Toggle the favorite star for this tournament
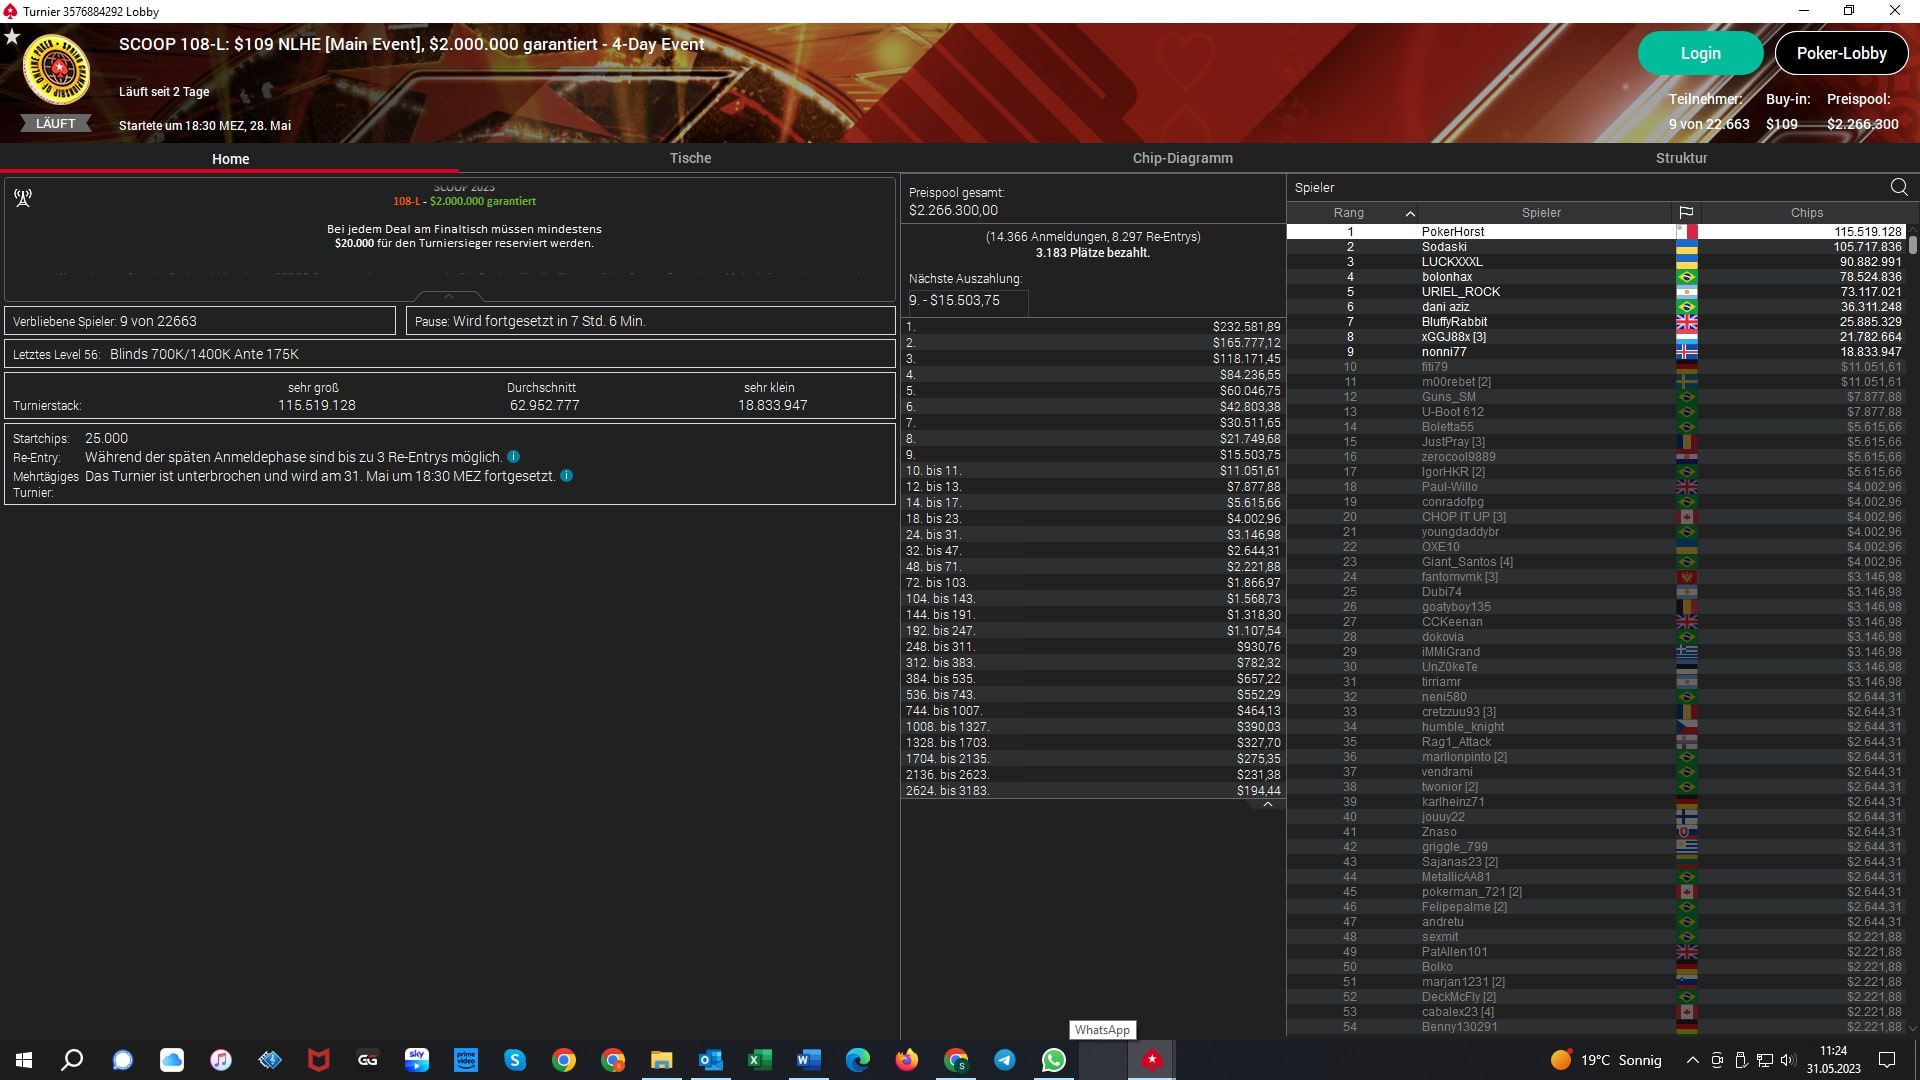 tap(12, 37)
